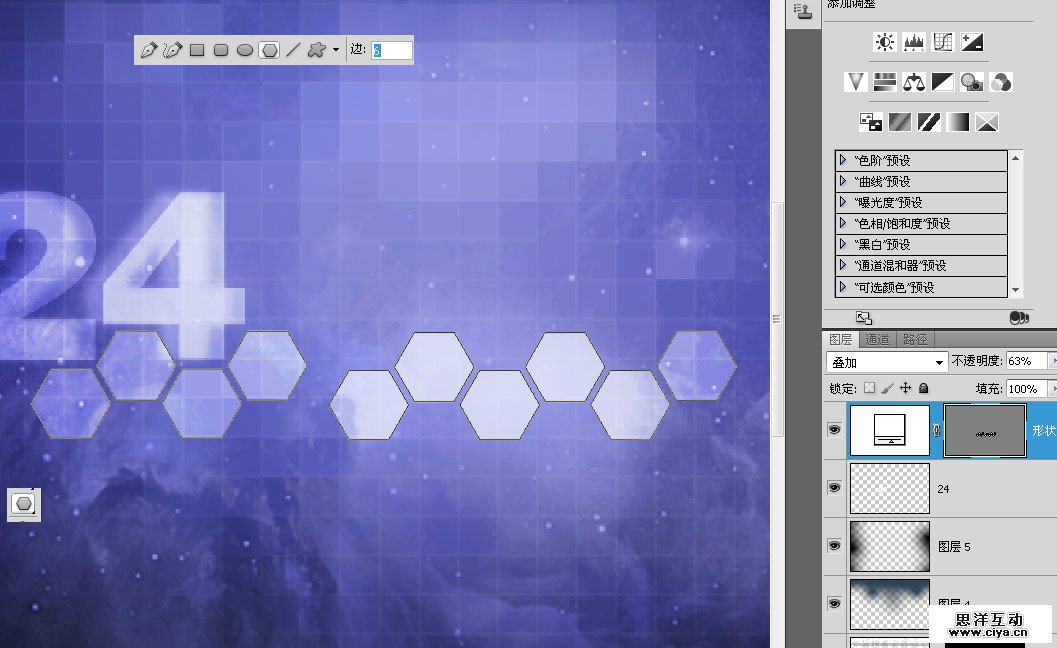Add a Brightness/Contrast adjustment
The image size is (1057, 648).
[x=884, y=42]
